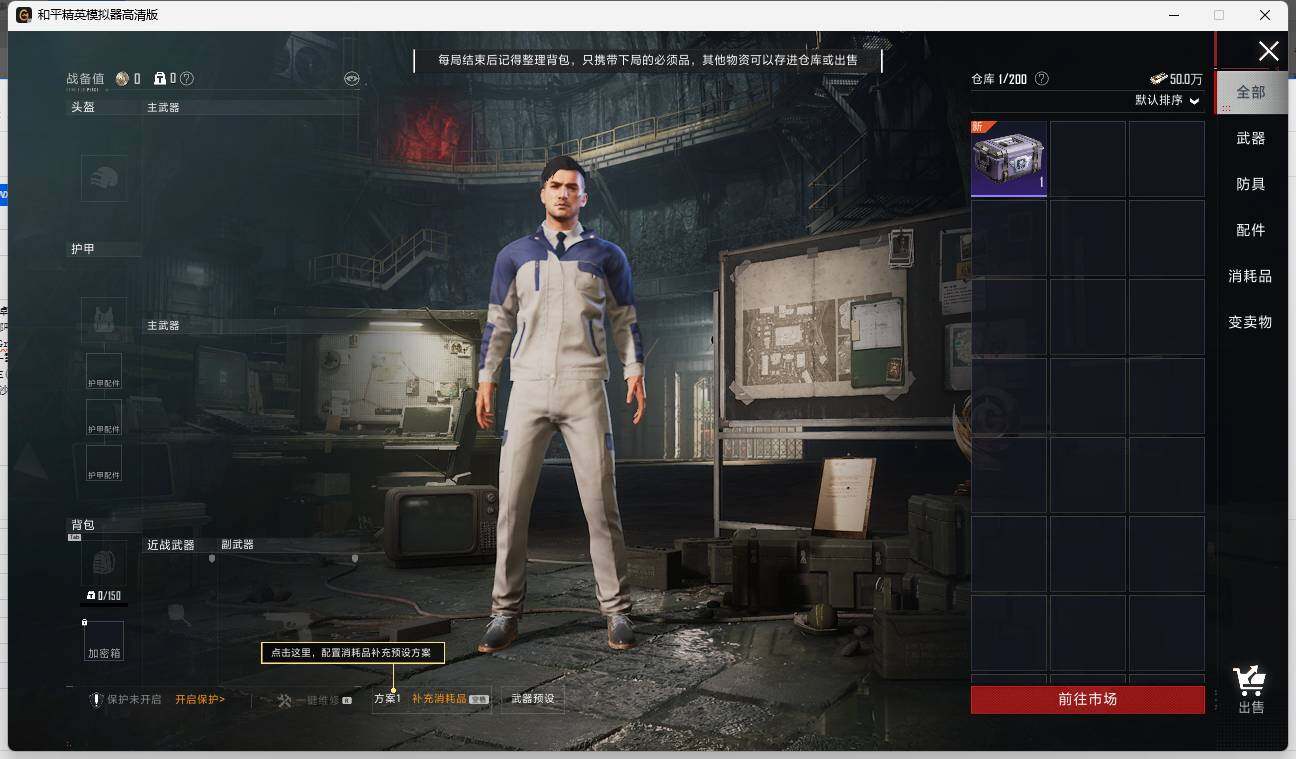Click the 战备值 coin icon
1296x759 pixels.
coord(123,78)
